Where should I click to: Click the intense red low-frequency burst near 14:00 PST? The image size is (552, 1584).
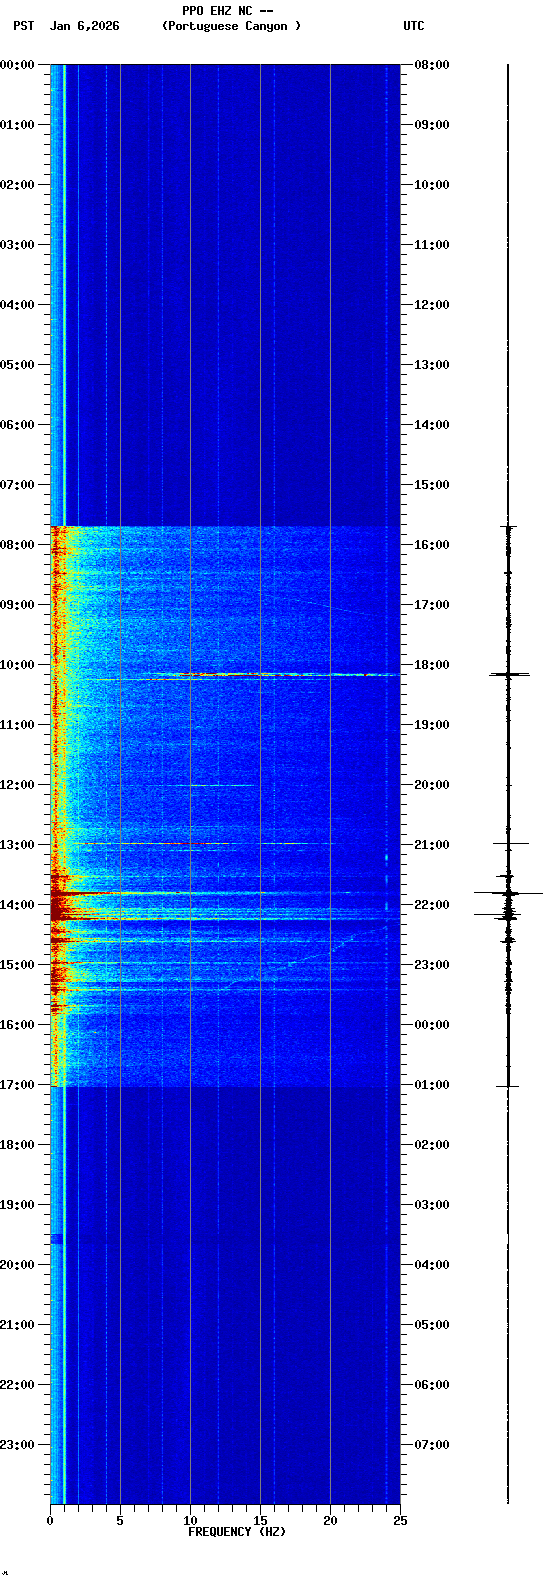pos(65,905)
